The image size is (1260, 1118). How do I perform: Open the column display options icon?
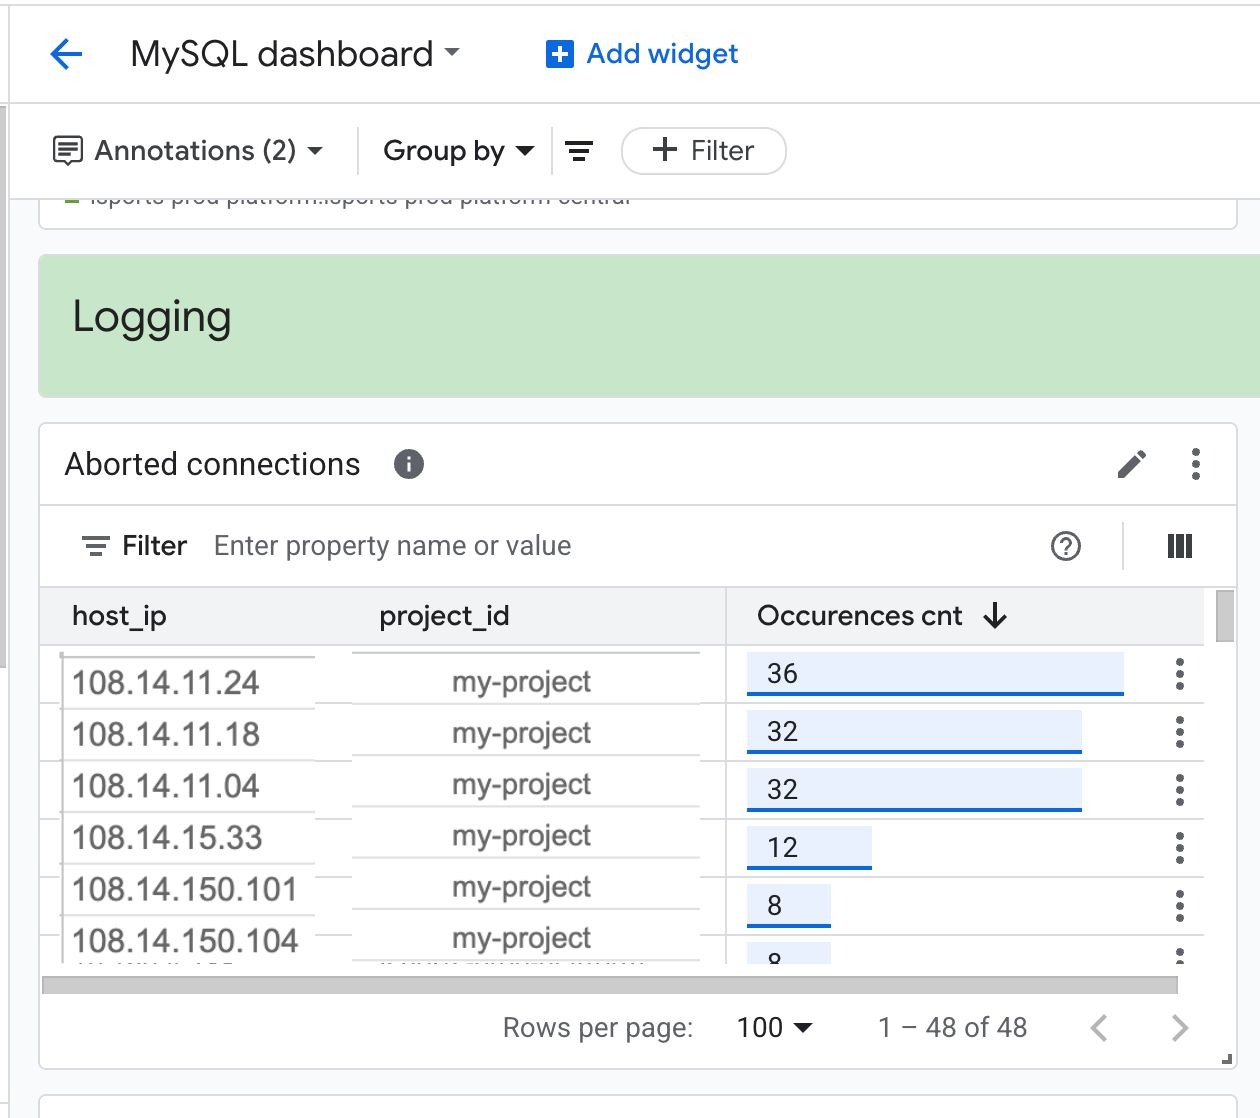pyautogui.click(x=1179, y=546)
